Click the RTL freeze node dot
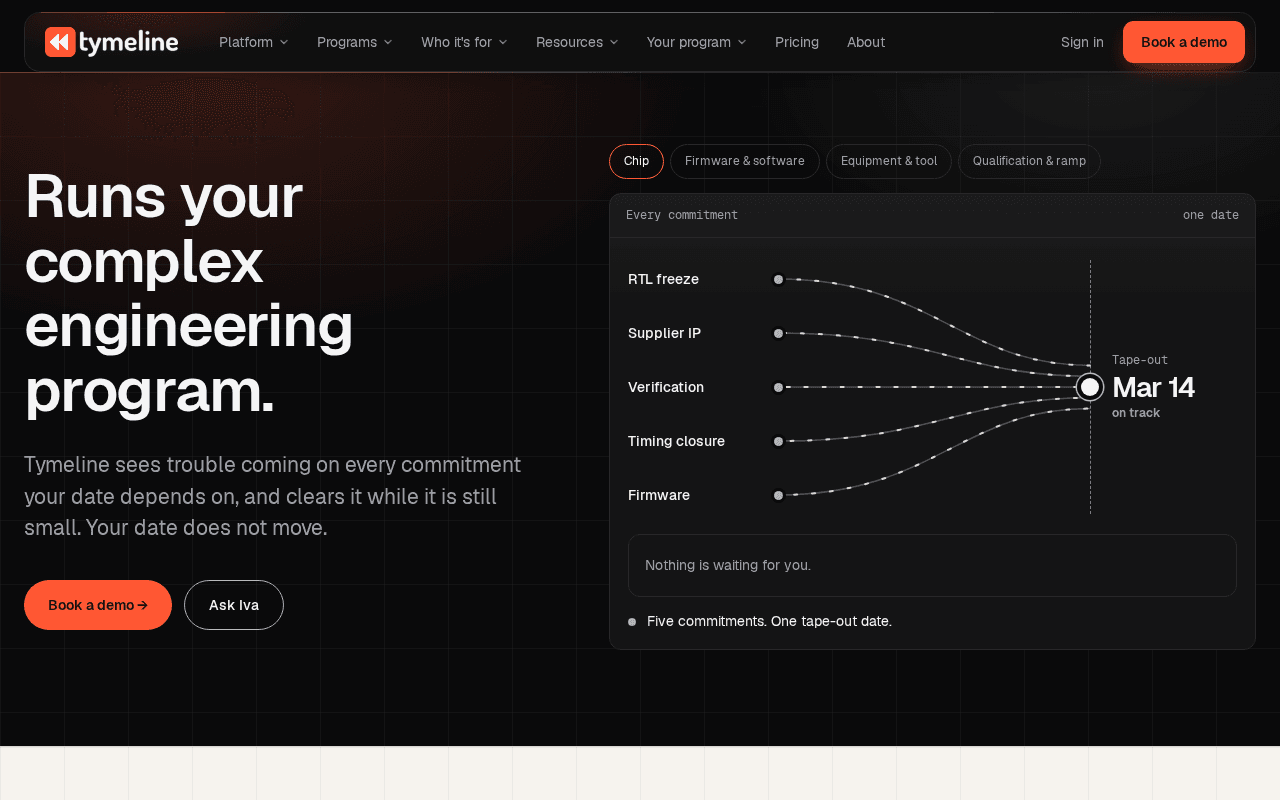 click(x=778, y=279)
